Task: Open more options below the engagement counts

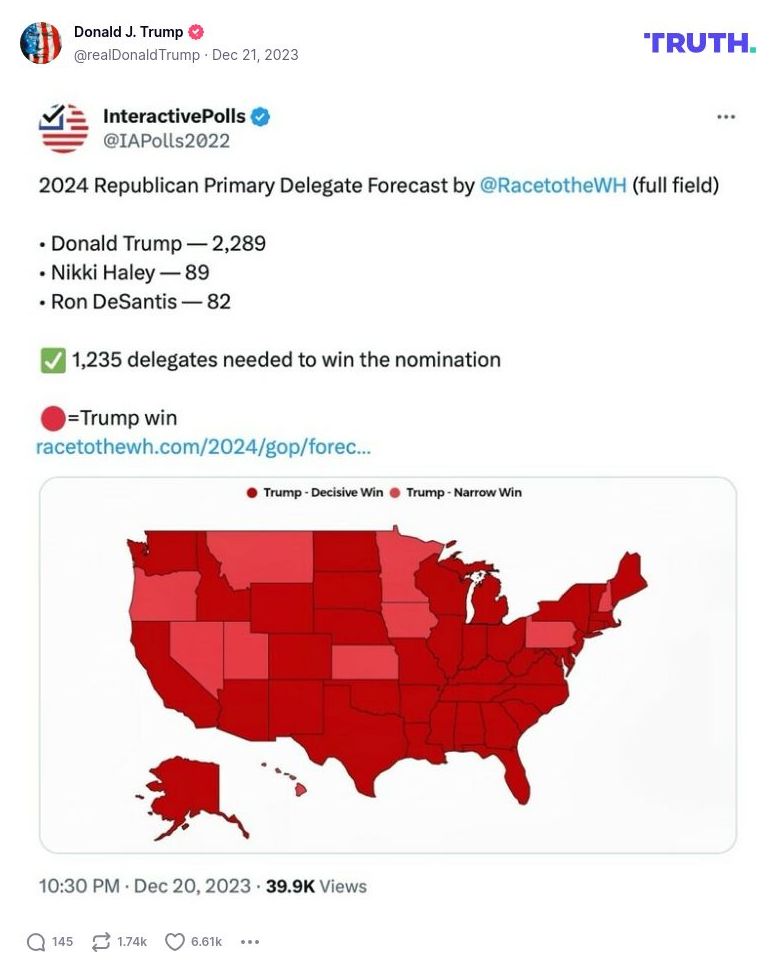Action: pos(249,941)
